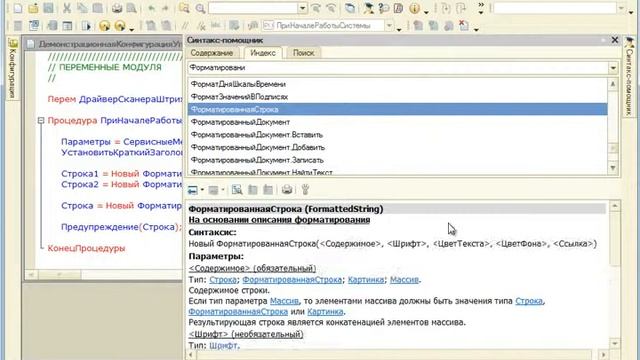This screenshot has width=640, height=360.
Task: Click the Procedures and functions icon before combo
Action: coord(253,25)
